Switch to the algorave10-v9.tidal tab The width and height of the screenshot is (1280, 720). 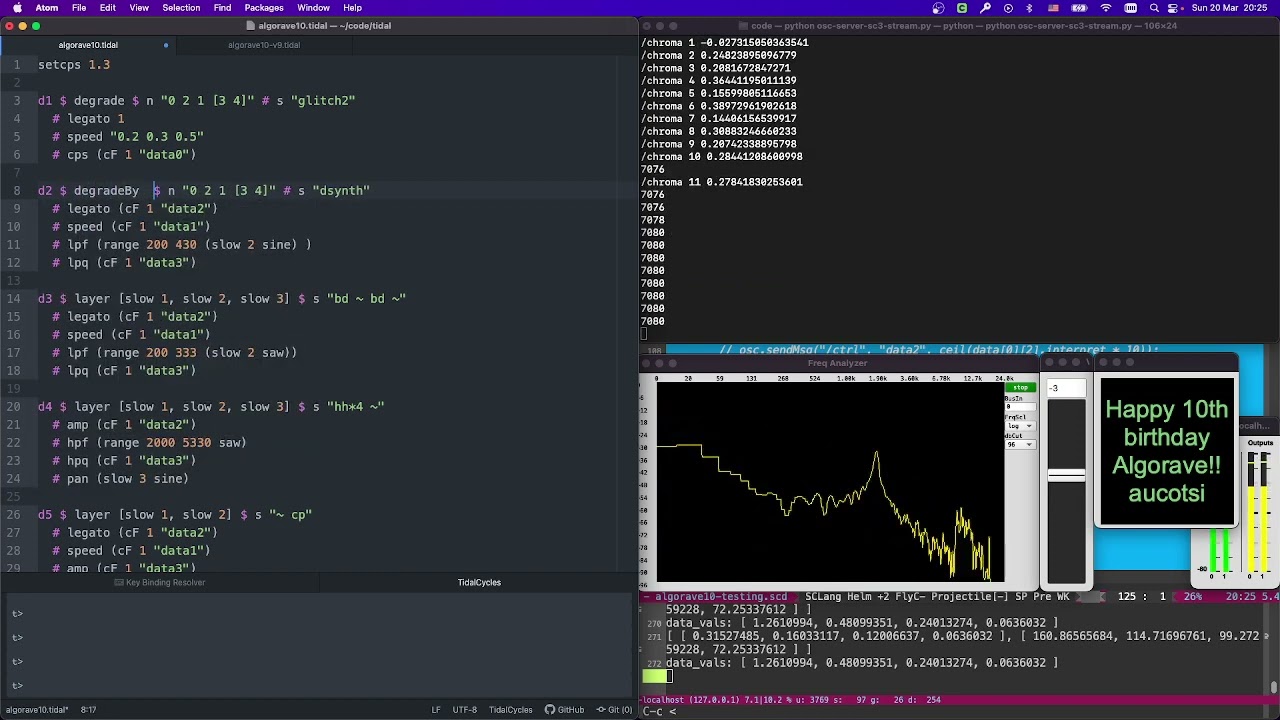[263, 45]
